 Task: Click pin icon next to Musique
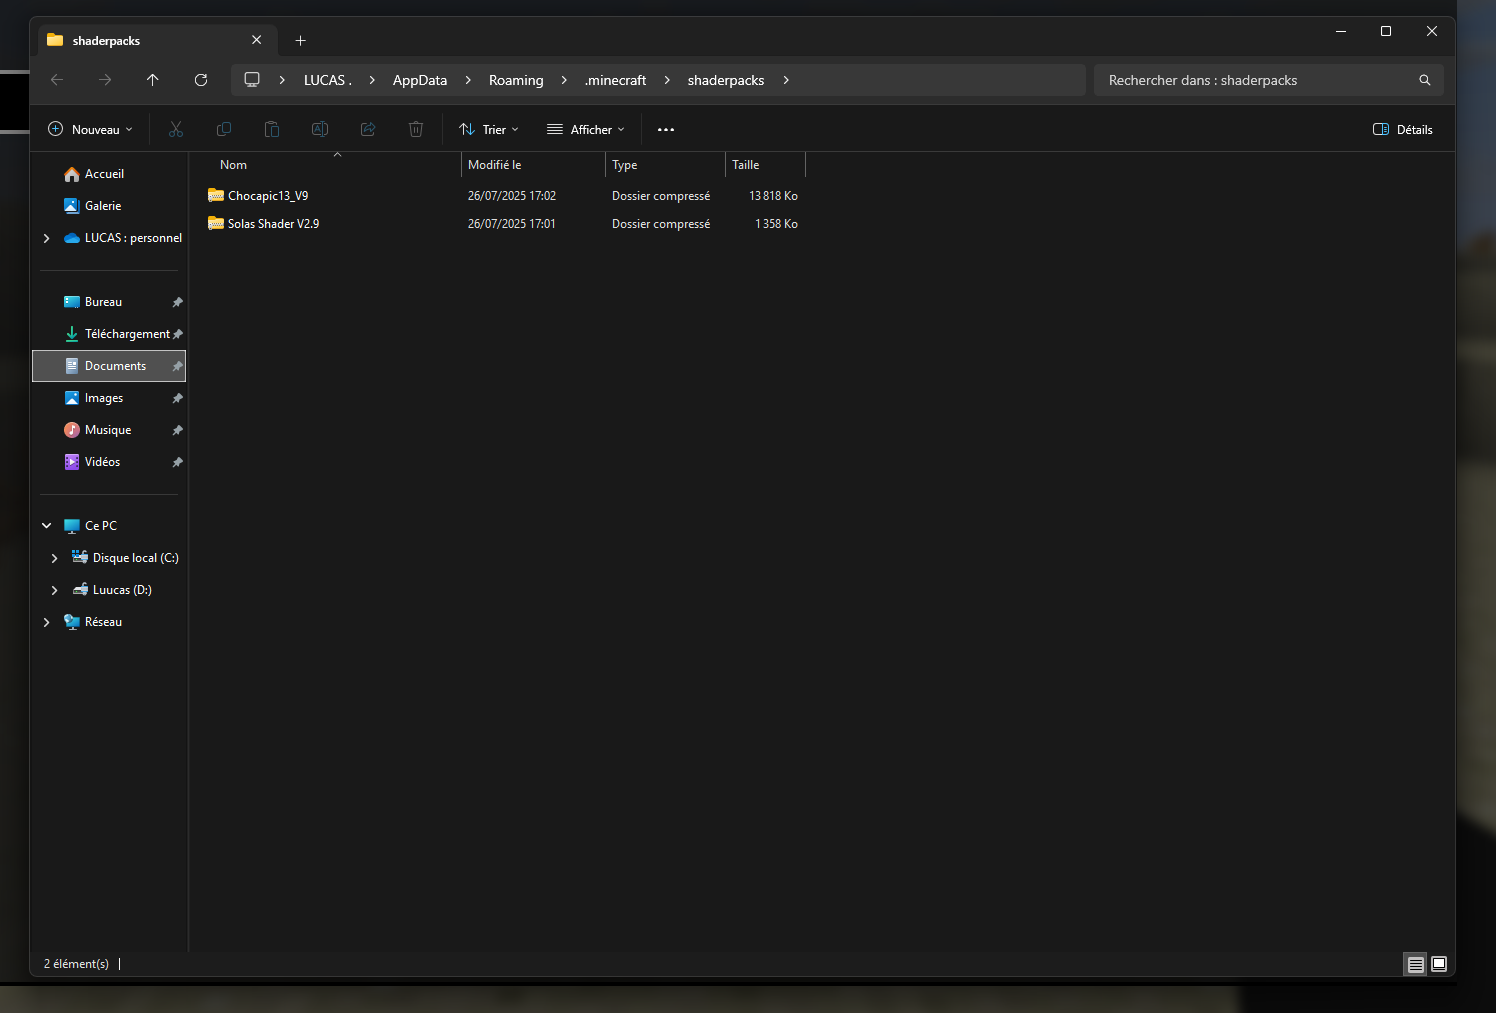177,430
